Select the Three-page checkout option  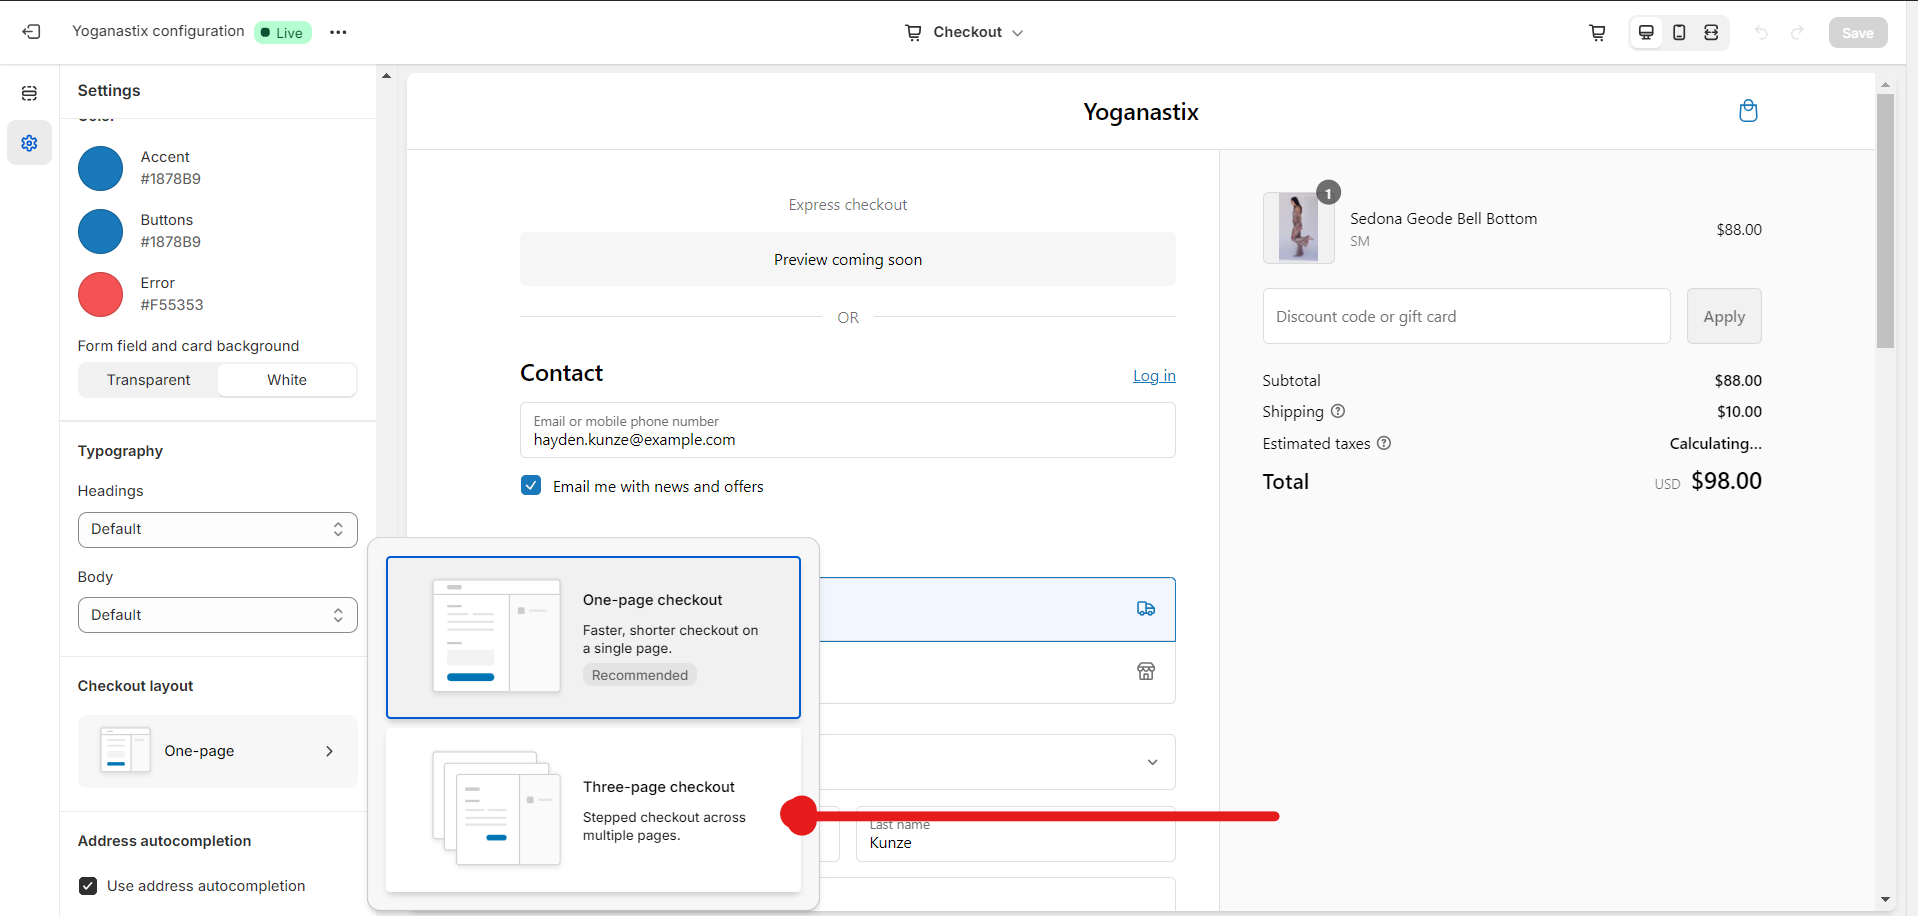593,810
